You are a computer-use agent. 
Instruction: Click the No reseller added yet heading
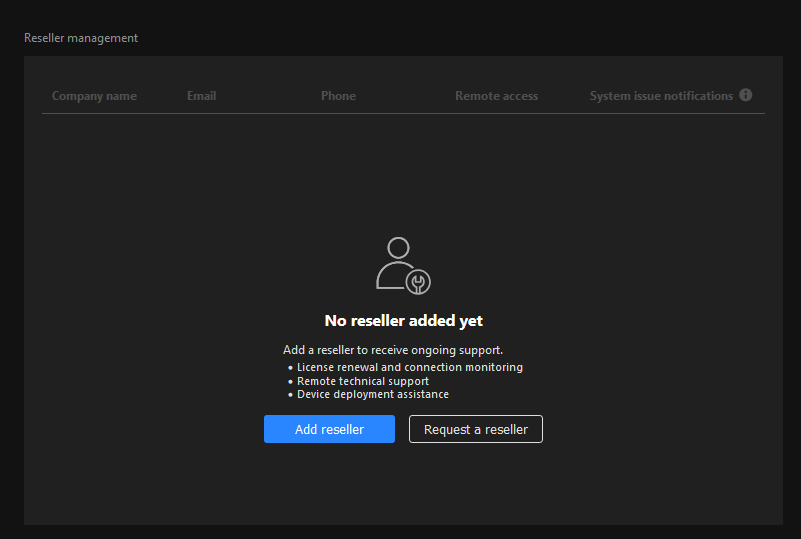(403, 320)
